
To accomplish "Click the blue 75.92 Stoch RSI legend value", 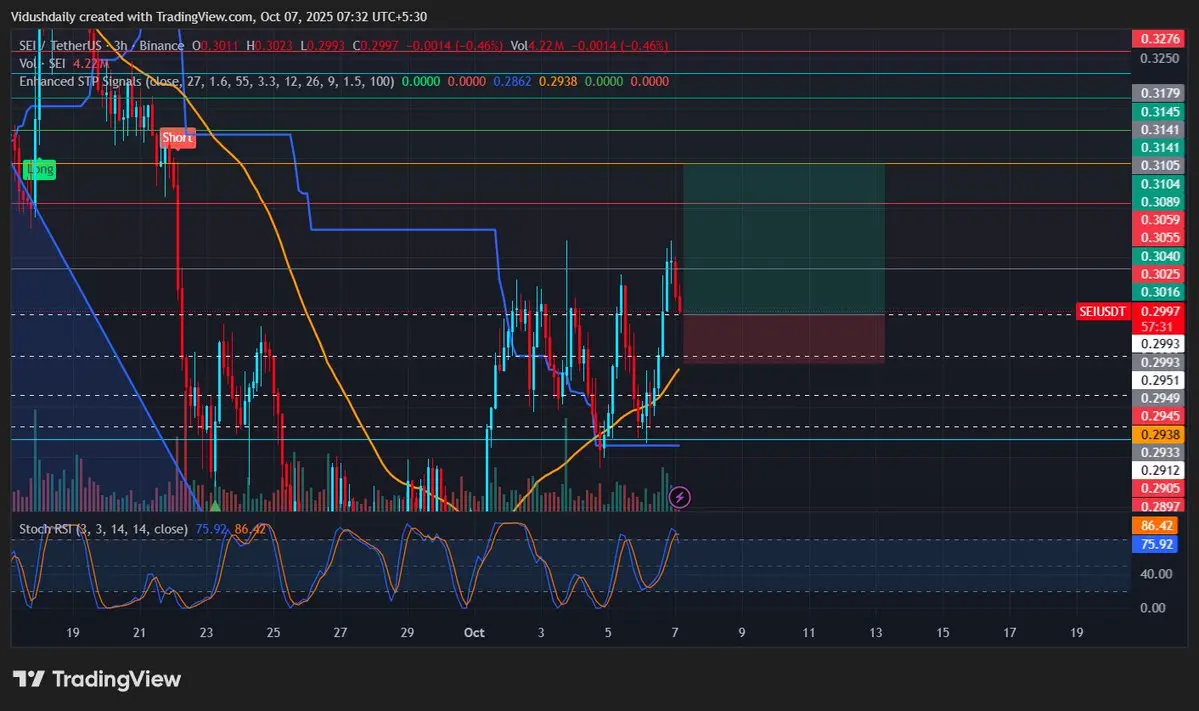I will click(211, 529).
